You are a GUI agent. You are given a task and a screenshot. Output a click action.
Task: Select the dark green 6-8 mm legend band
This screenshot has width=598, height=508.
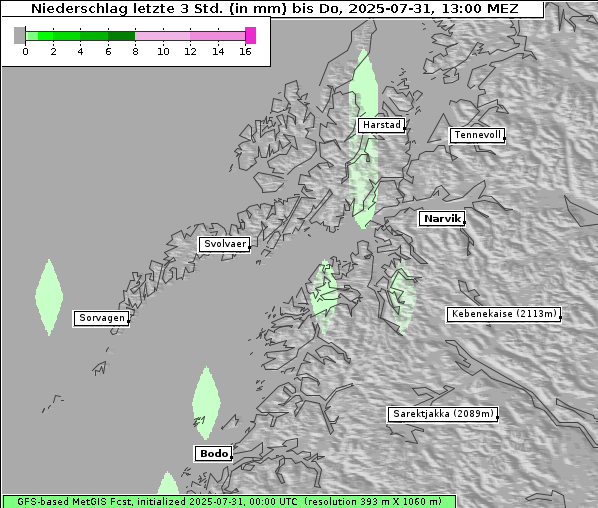tap(122, 36)
